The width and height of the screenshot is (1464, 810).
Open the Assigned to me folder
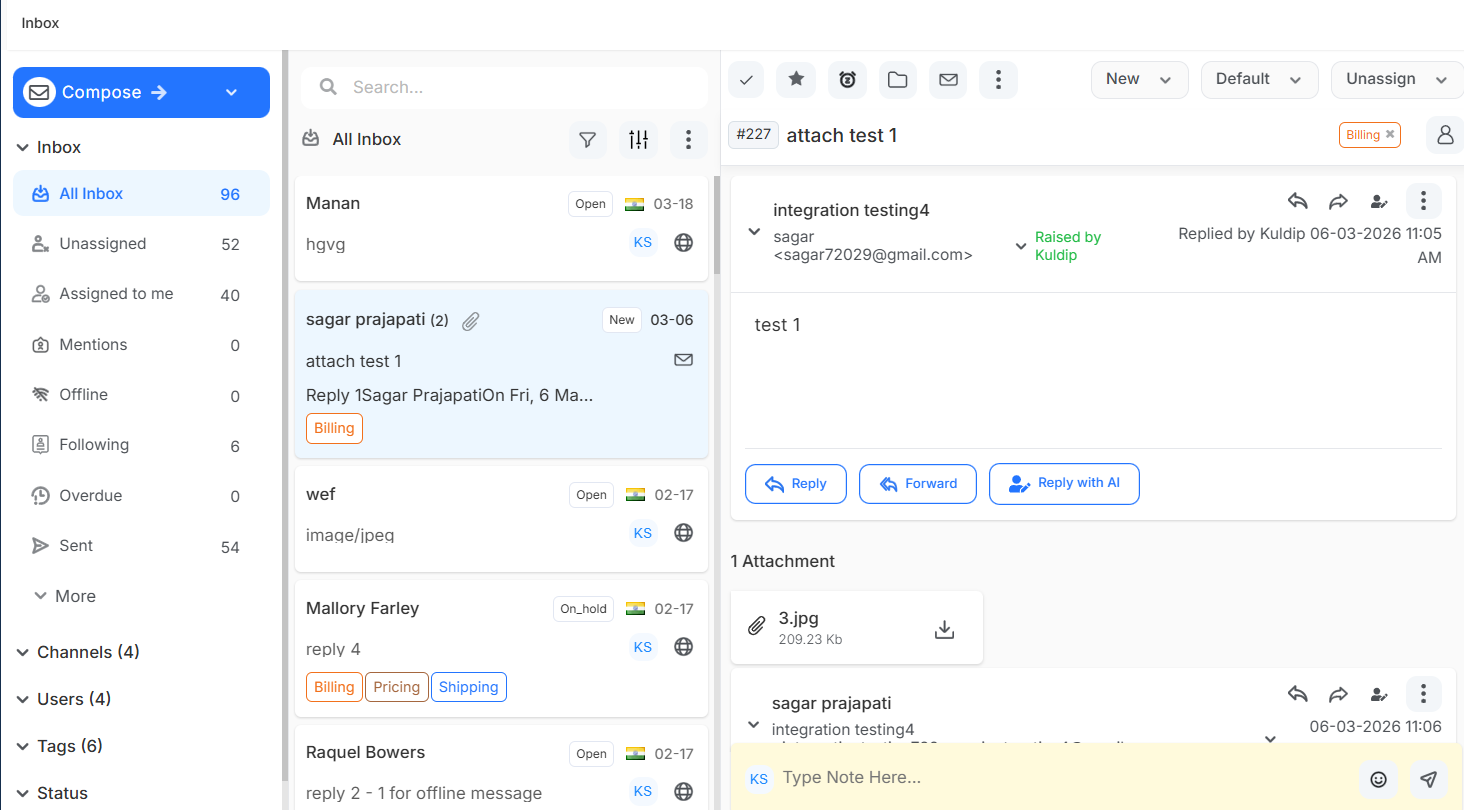pos(141,294)
